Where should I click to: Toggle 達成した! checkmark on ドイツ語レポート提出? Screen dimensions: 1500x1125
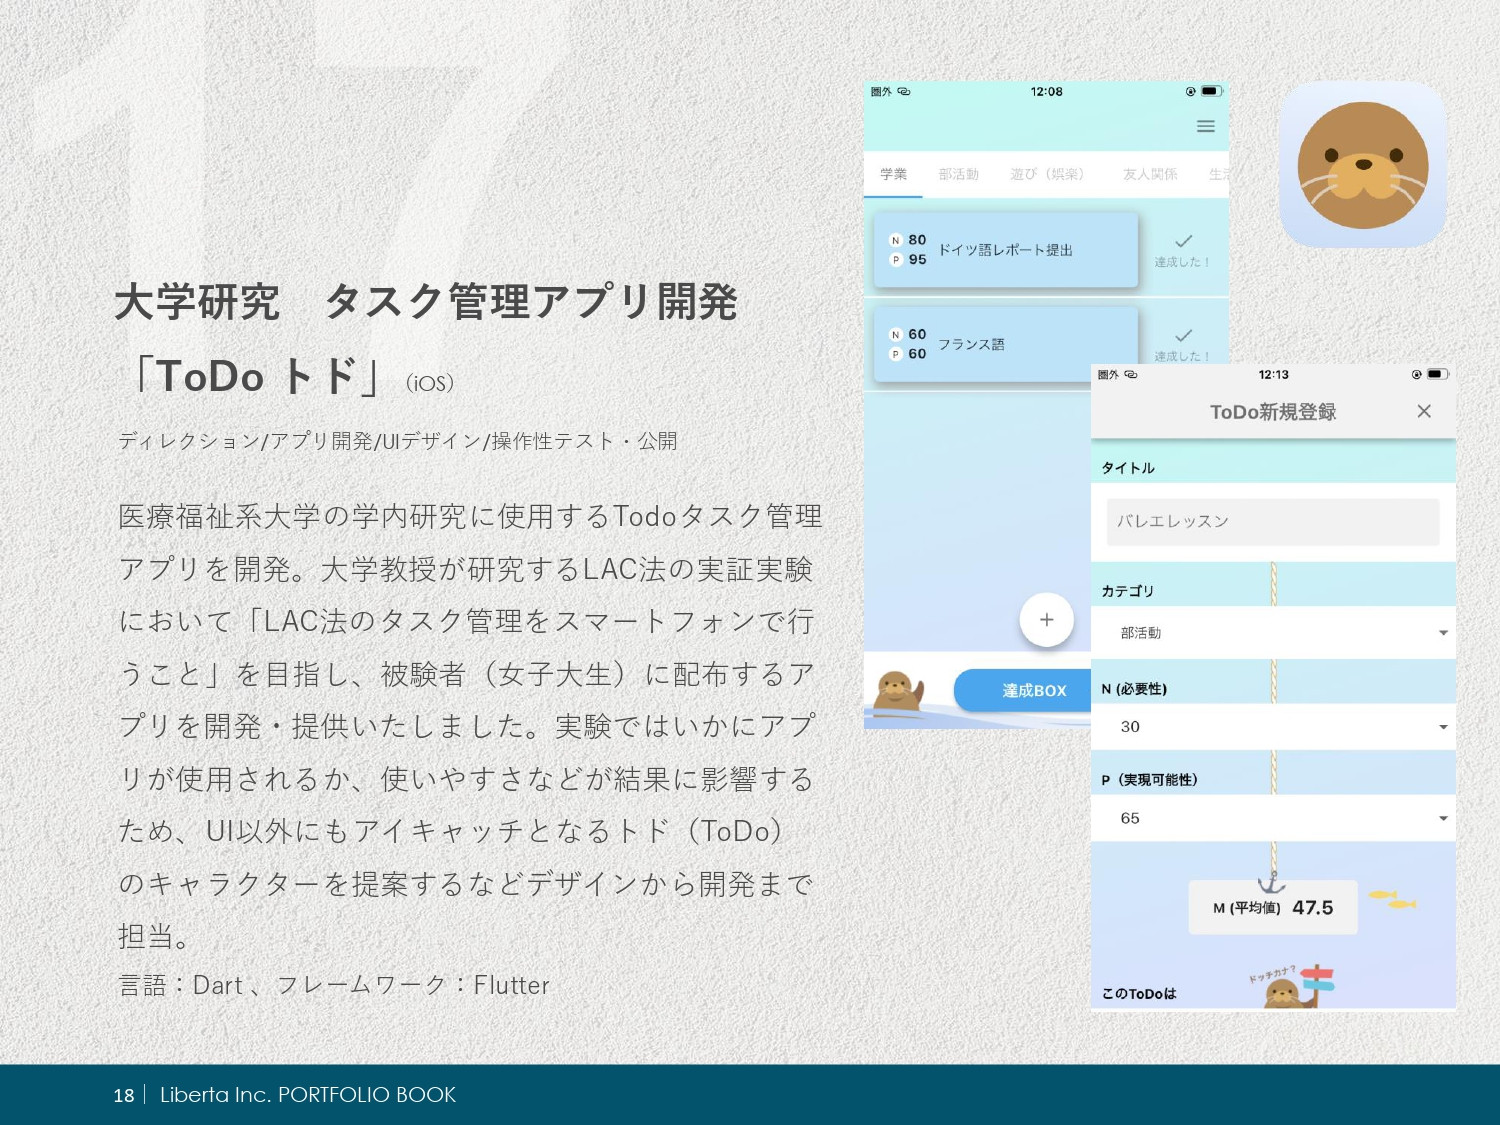(x=1183, y=240)
